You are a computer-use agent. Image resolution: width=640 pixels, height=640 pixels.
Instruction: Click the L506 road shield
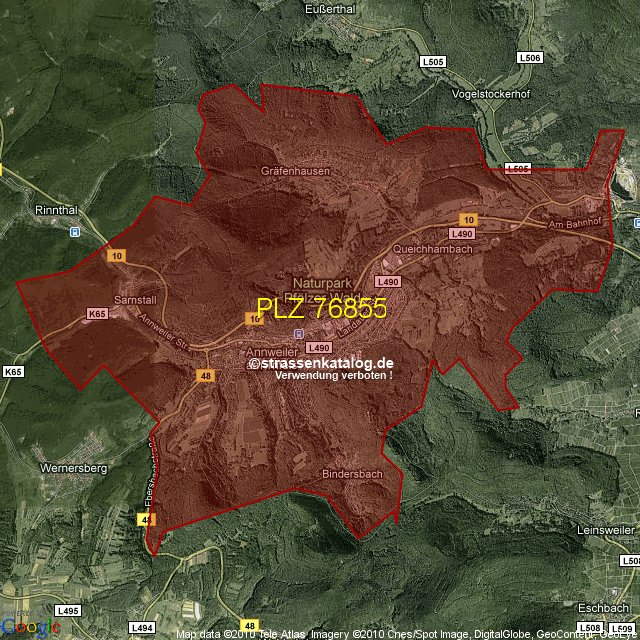click(530, 59)
